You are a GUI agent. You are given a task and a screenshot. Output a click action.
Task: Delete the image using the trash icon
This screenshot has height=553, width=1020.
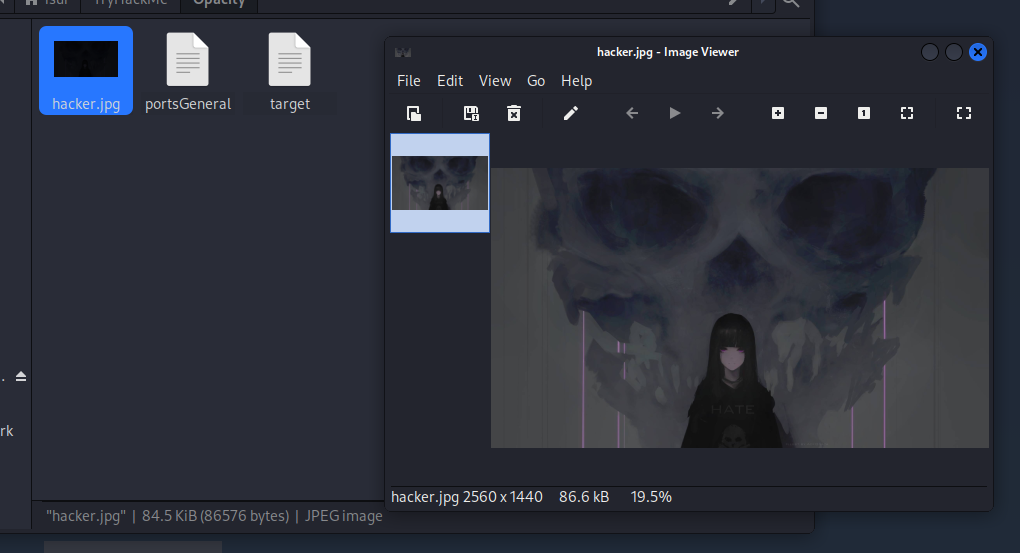tap(514, 113)
